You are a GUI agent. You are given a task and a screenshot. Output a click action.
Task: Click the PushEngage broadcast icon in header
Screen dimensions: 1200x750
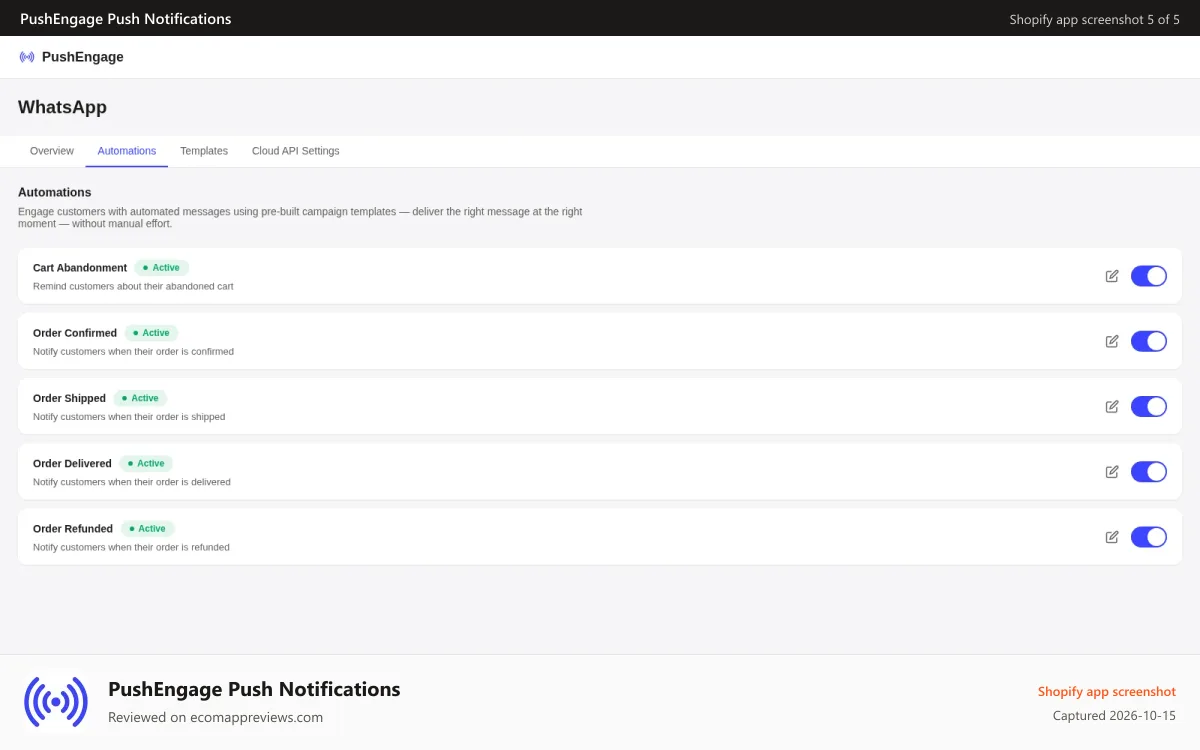coord(27,57)
